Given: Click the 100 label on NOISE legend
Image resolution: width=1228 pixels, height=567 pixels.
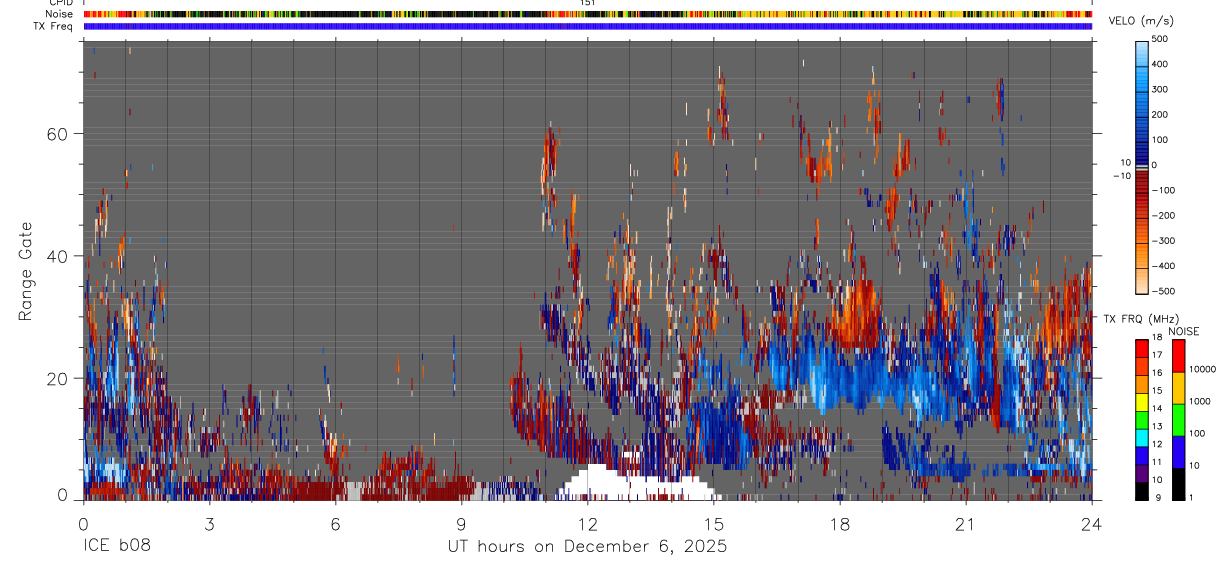Looking at the screenshot, I should pos(1198,433).
